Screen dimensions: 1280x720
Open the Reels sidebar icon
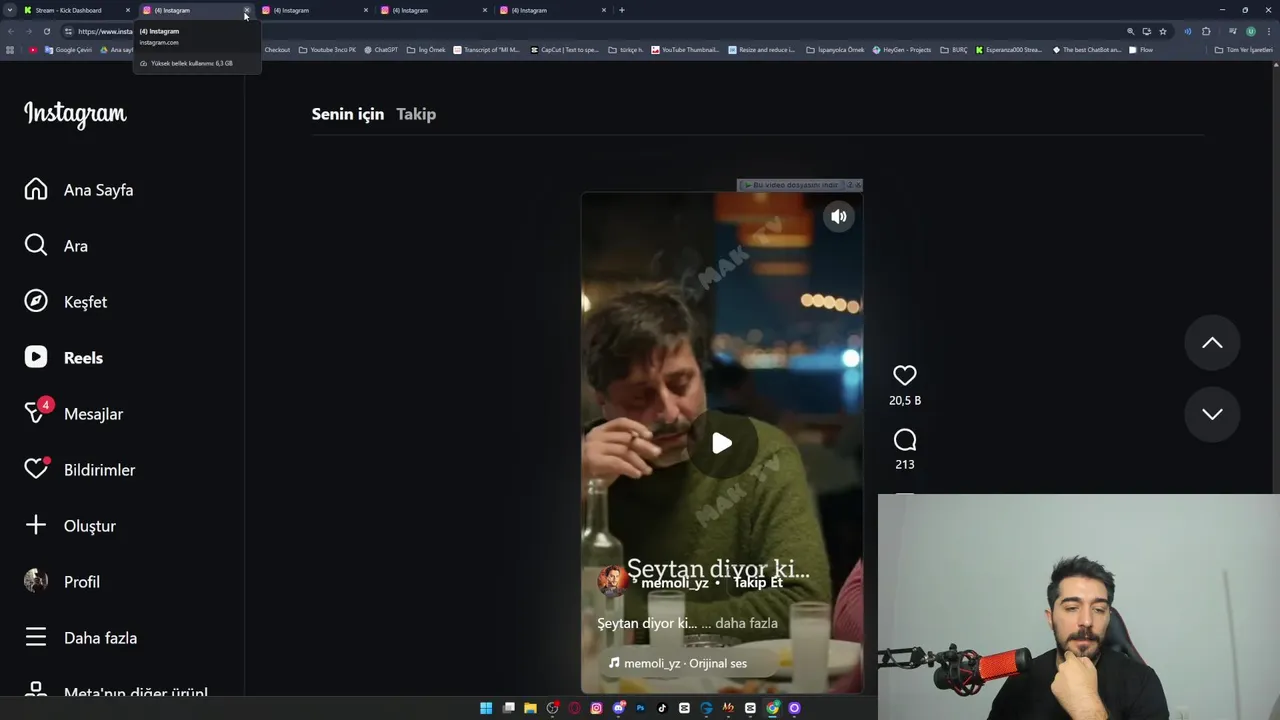pos(36,358)
